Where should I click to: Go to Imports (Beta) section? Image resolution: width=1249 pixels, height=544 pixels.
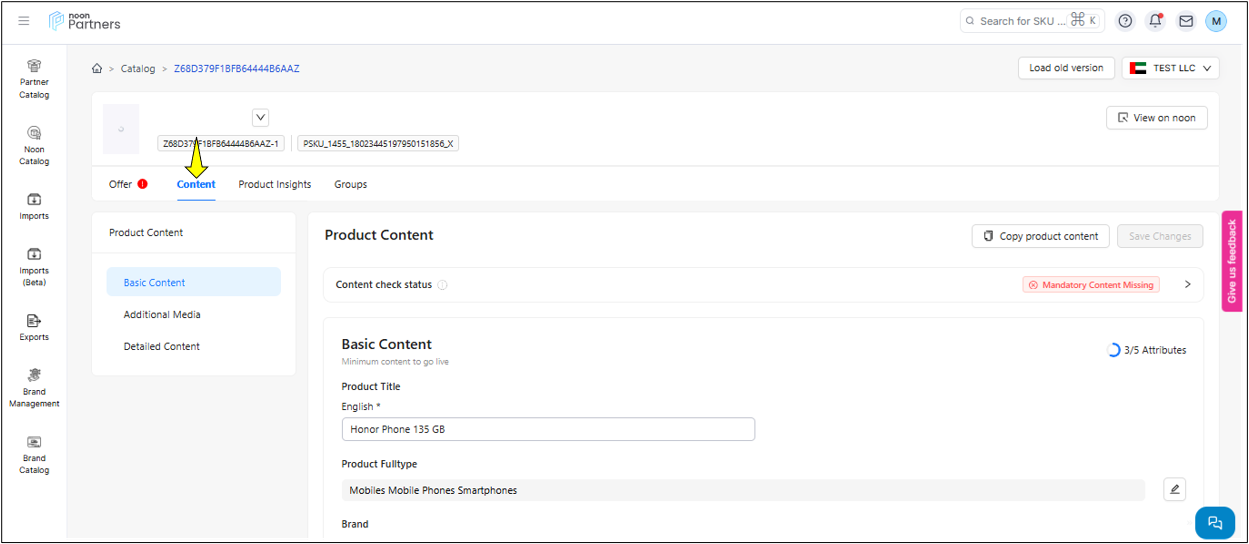(34, 266)
